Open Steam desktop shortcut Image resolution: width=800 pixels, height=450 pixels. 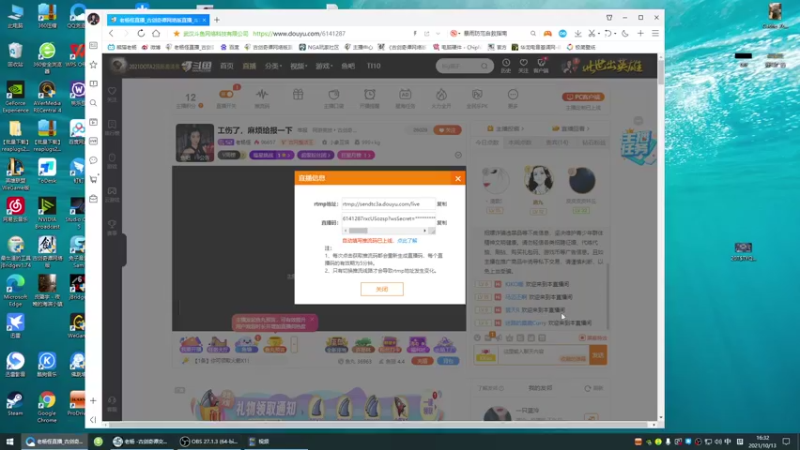point(15,403)
